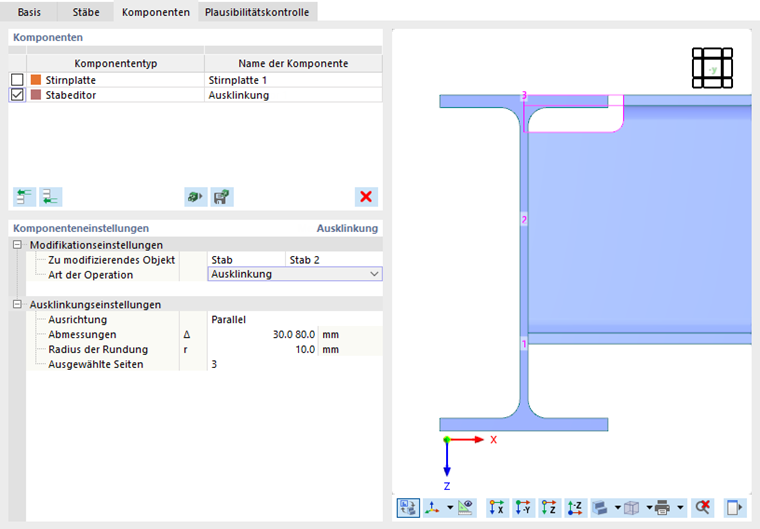The width and height of the screenshot is (760, 529).
Task: Click the detach preview window icon
Action: [734, 508]
